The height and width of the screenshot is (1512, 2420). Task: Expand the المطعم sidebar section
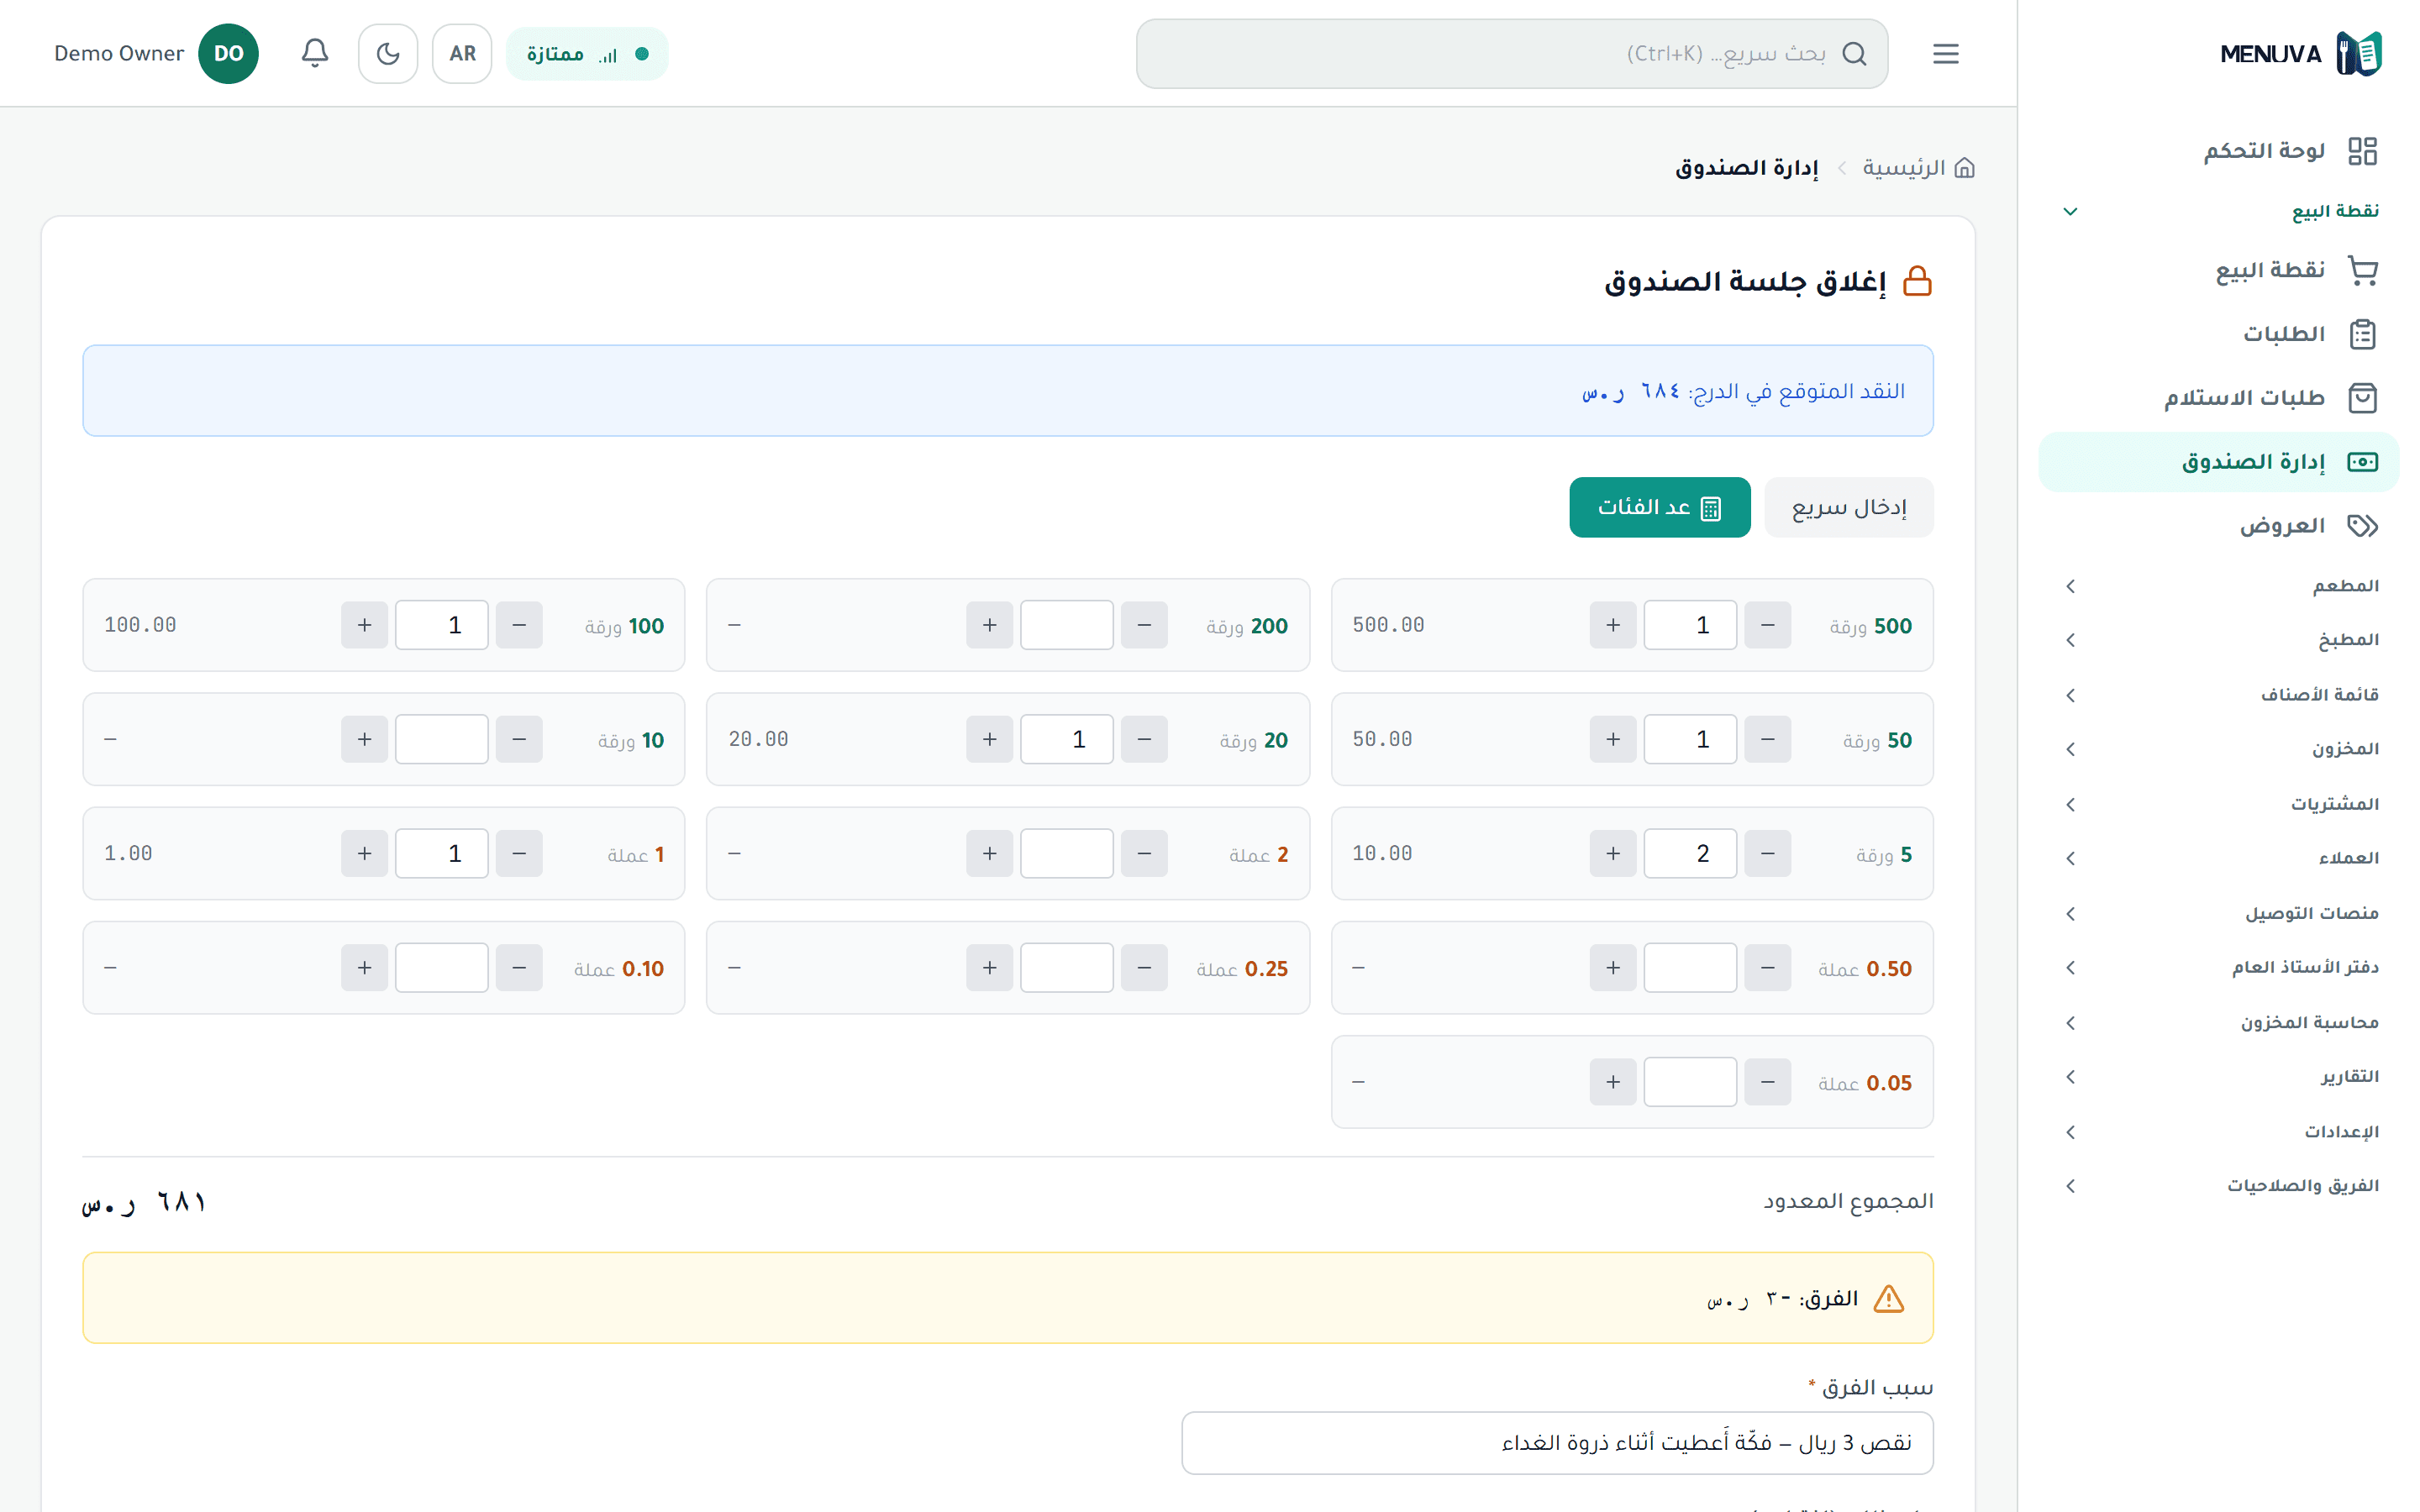tap(2219, 586)
